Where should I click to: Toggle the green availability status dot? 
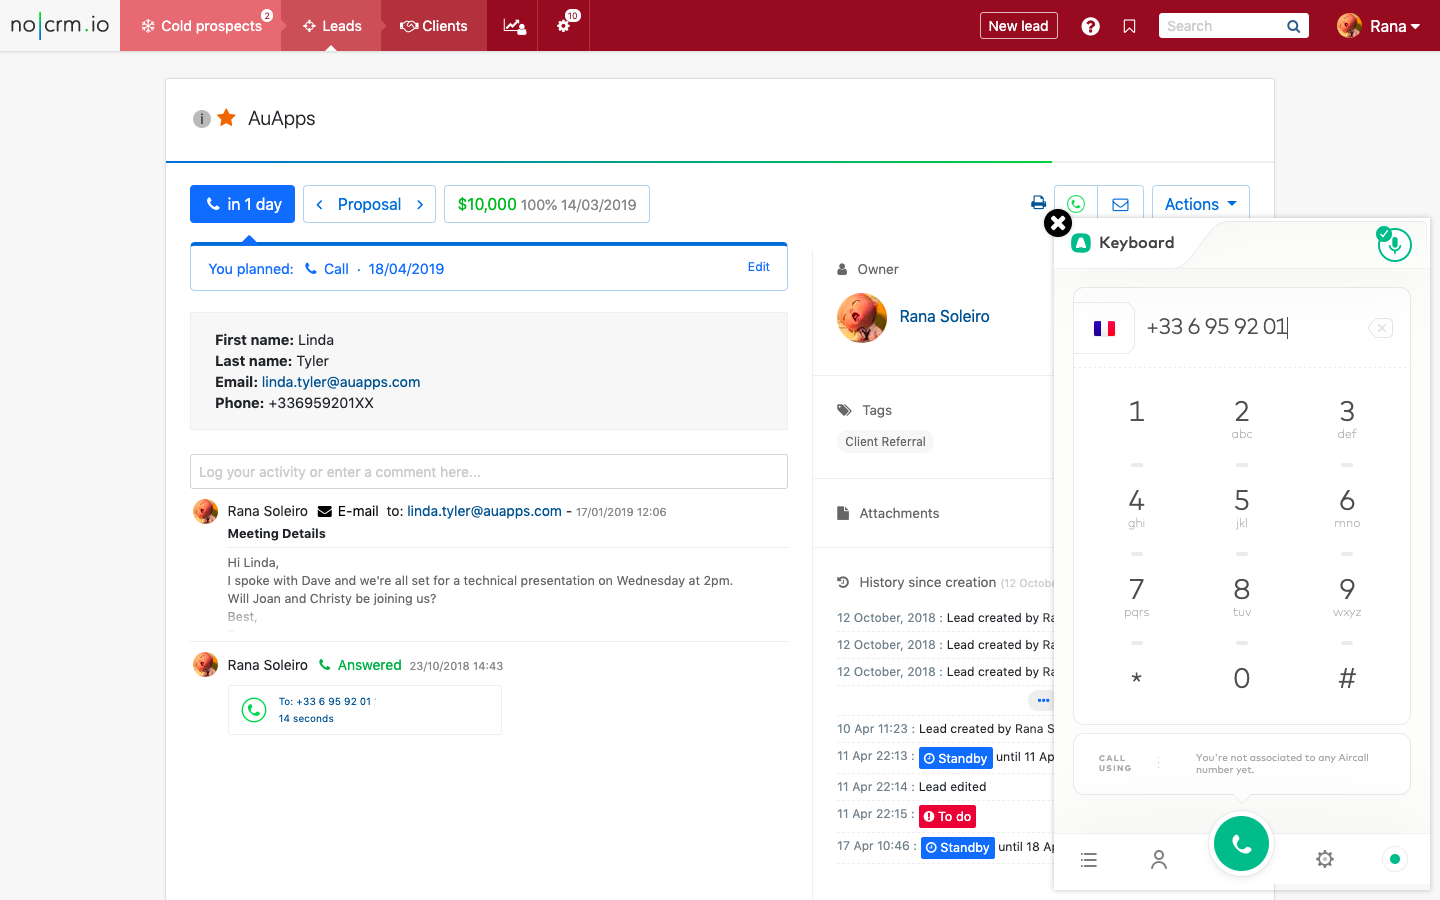(1394, 859)
